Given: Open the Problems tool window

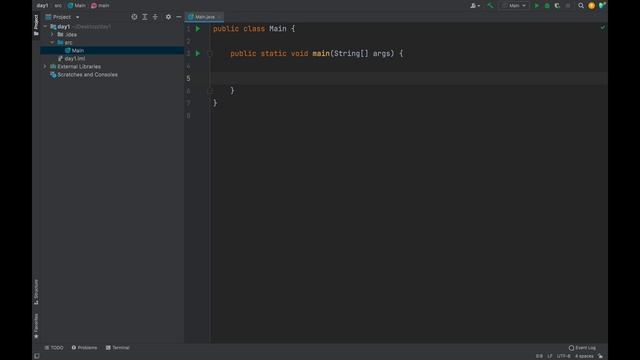Looking at the screenshot, I should (x=84, y=348).
